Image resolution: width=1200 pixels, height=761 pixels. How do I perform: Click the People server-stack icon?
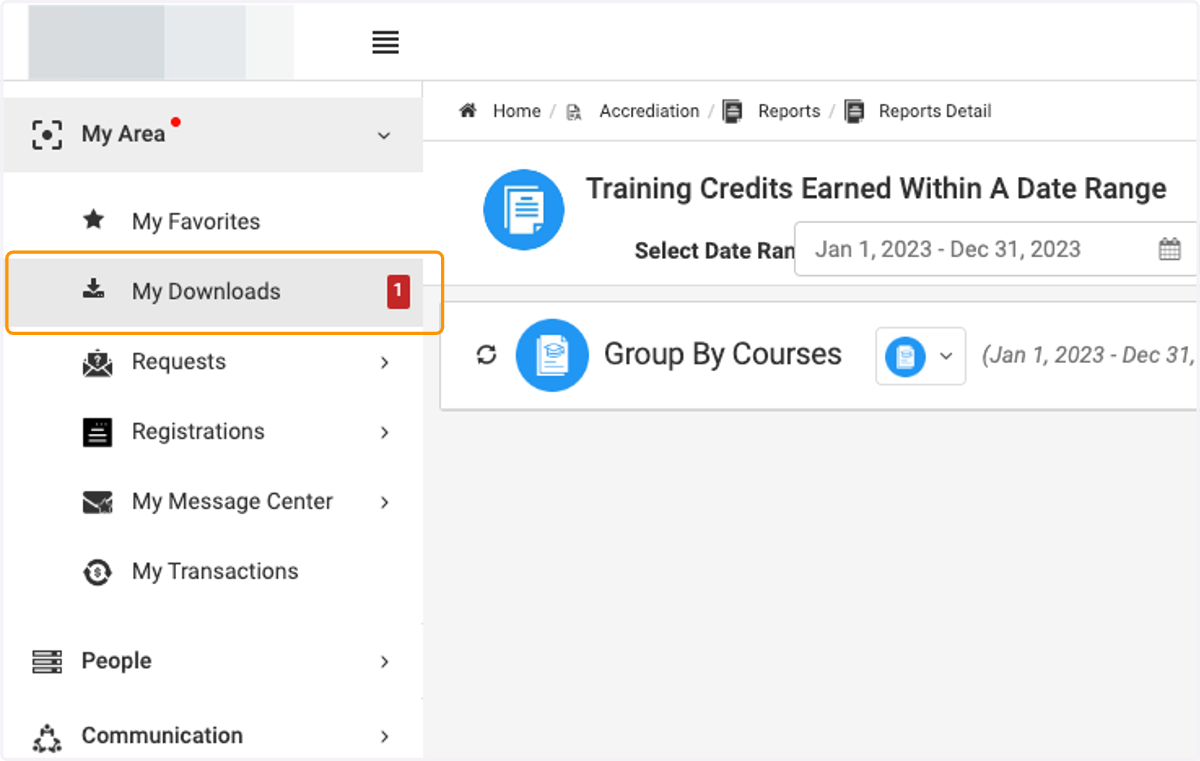coord(47,661)
